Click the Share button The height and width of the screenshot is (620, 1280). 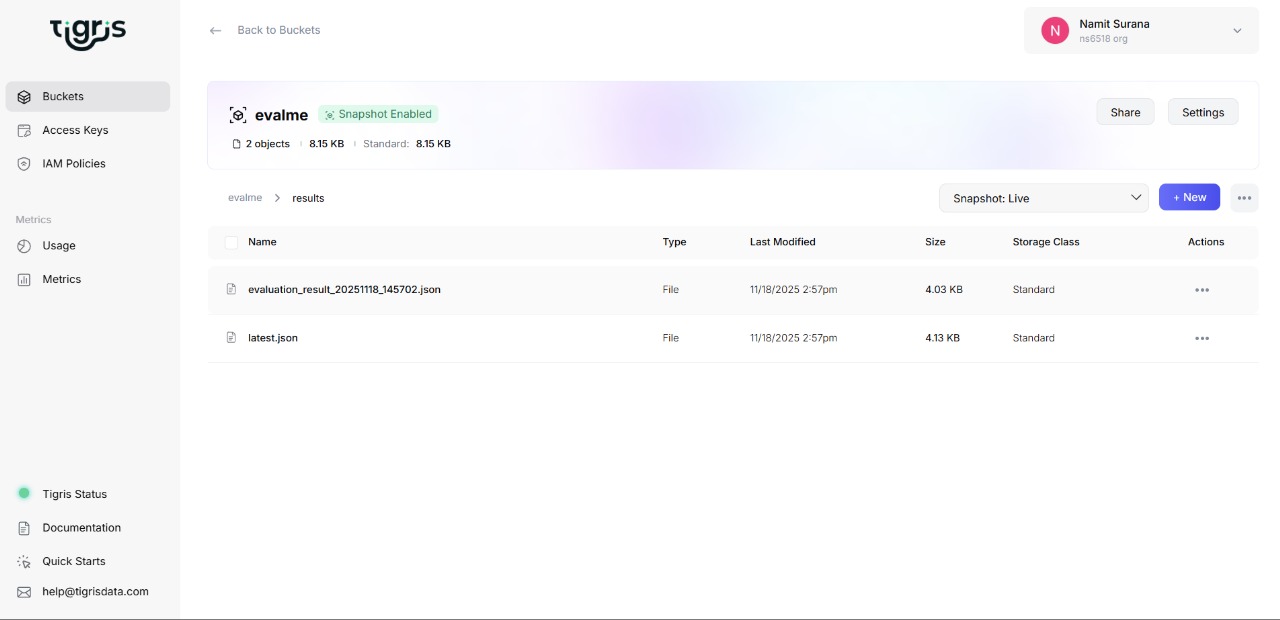point(1125,112)
